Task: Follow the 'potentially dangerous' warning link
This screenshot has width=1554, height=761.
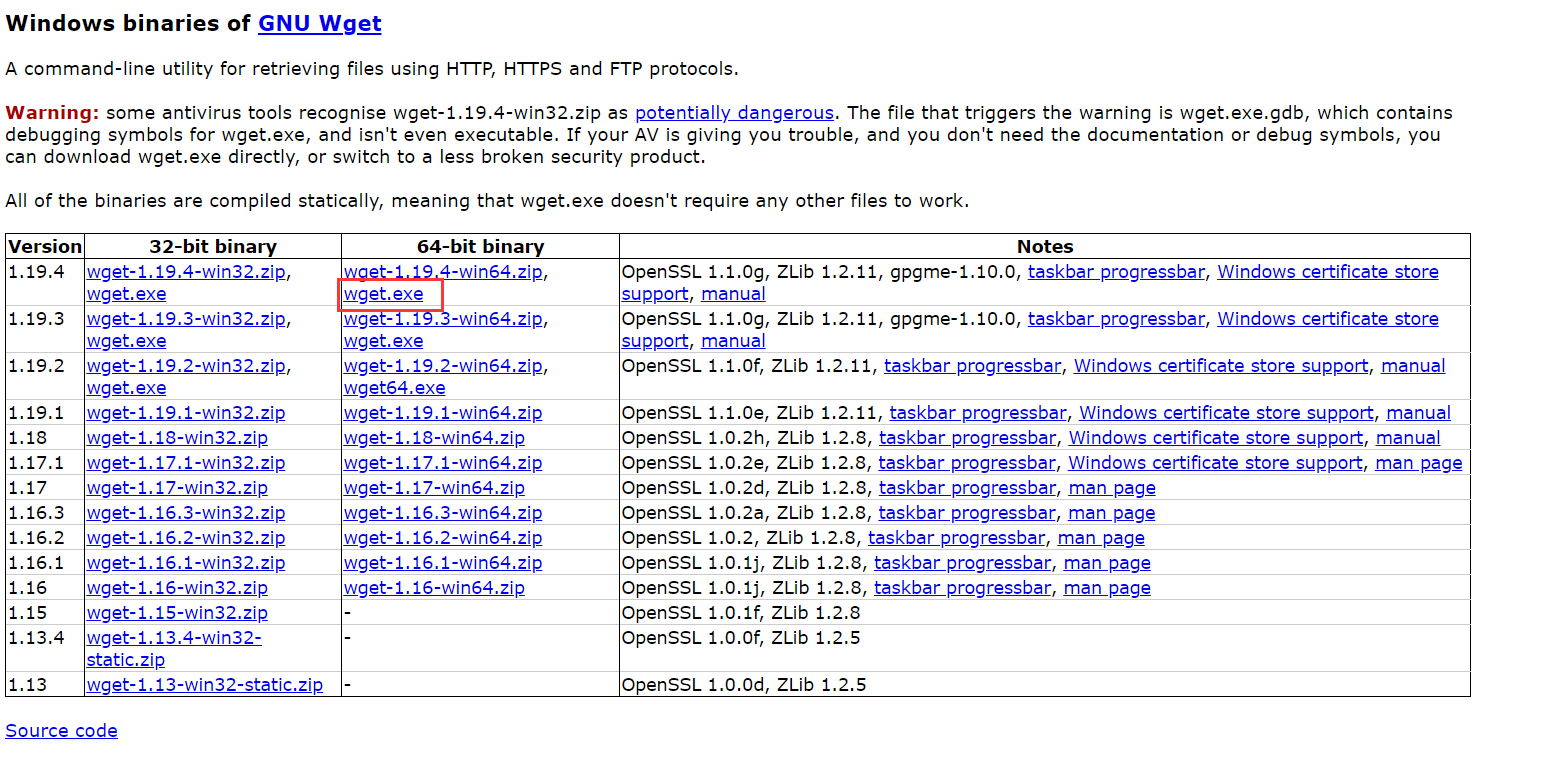Action: coord(734,113)
